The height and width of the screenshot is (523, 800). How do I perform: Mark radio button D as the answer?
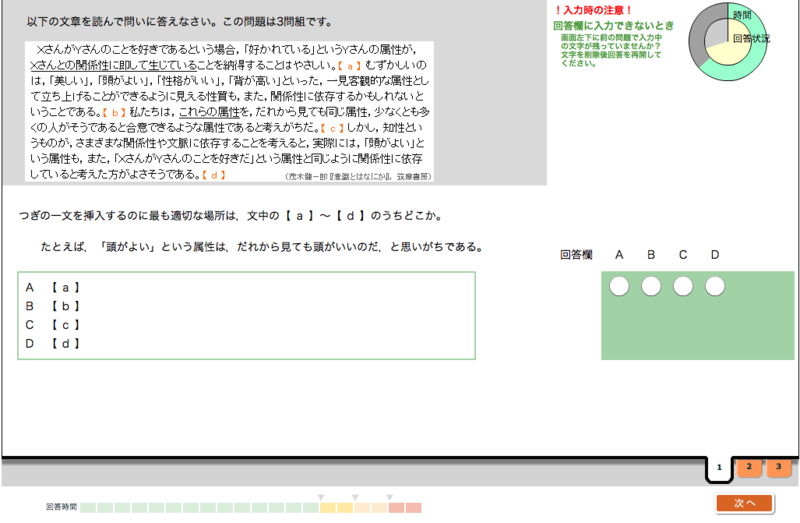714,287
